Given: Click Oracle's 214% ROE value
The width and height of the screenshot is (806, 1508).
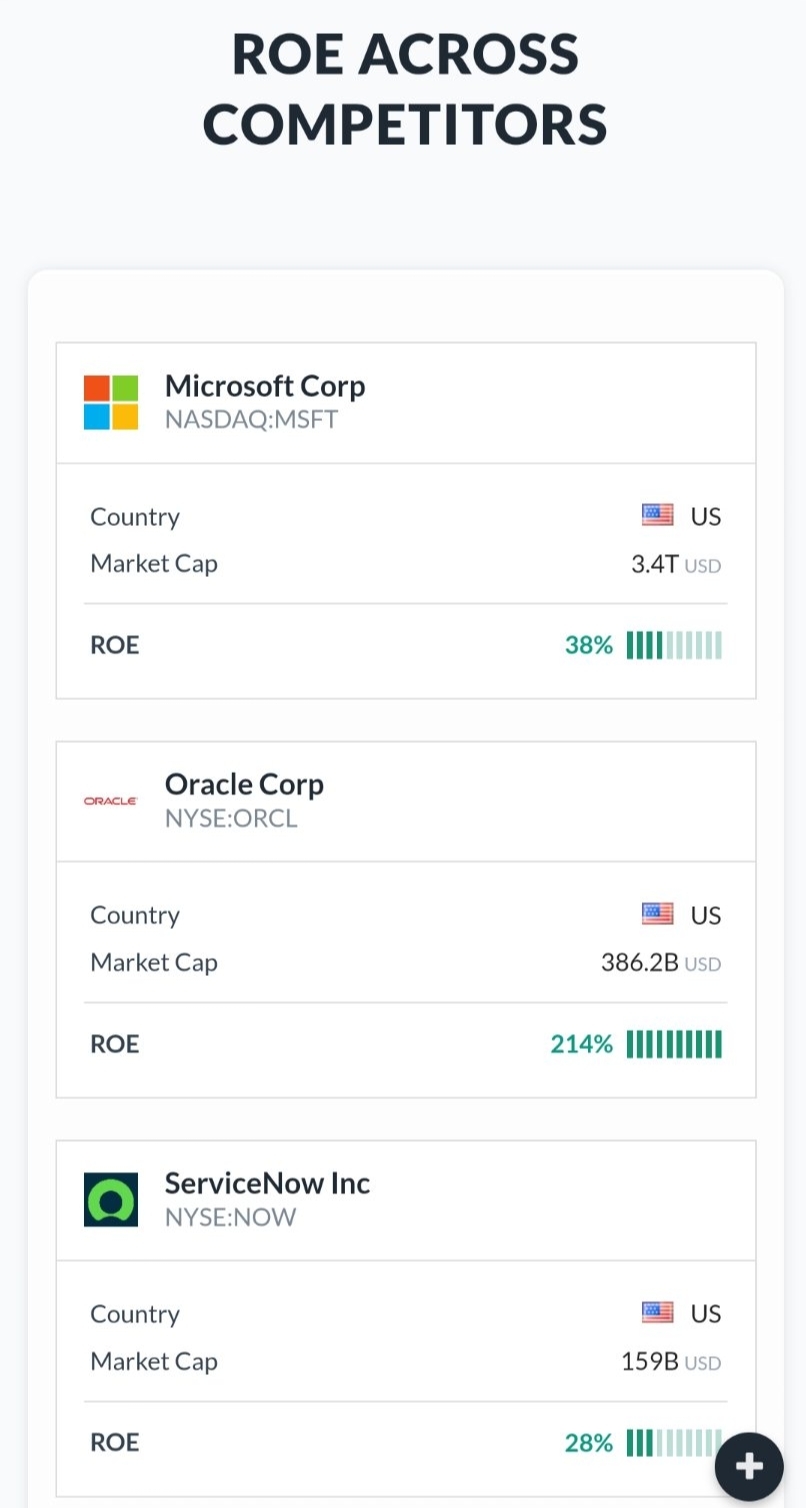Looking at the screenshot, I should (581, 1044).
